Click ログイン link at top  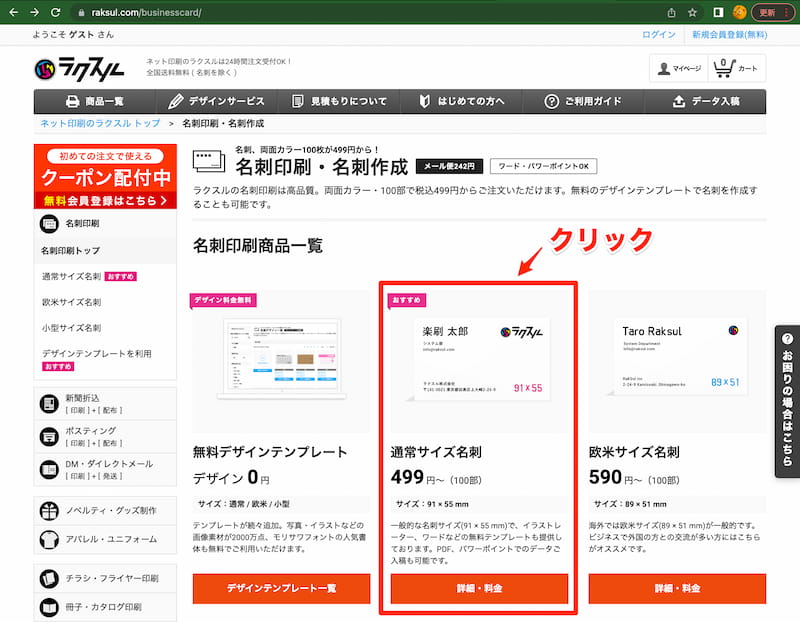click(658, 34)
